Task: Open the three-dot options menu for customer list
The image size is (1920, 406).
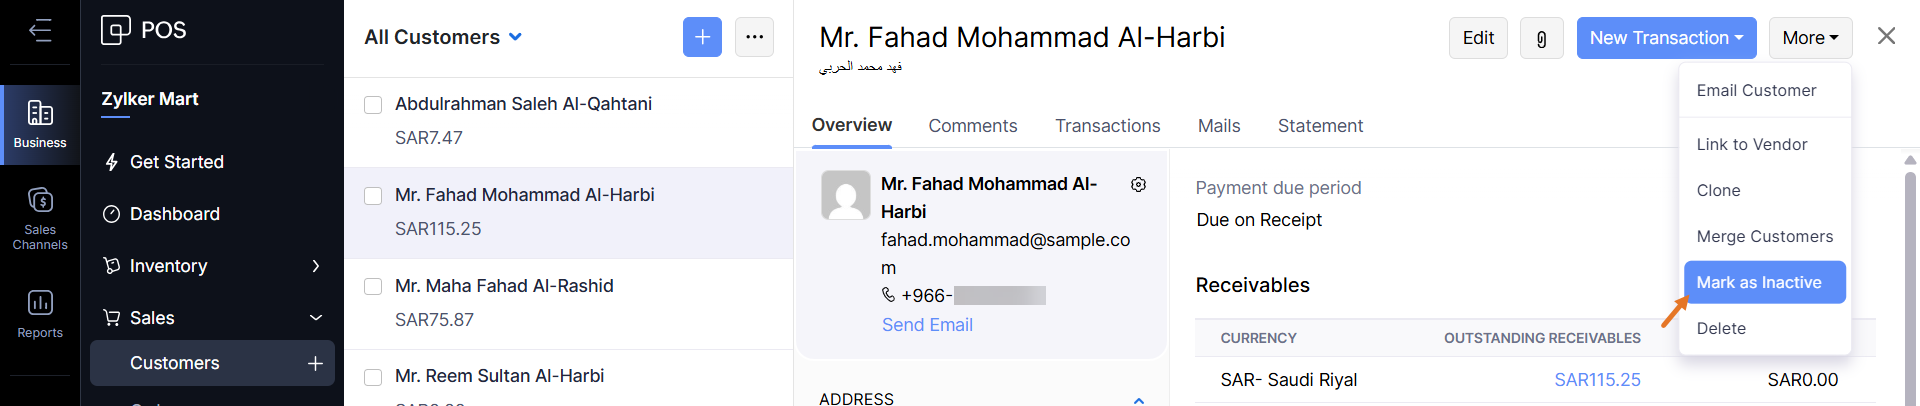Action: tap(754, 37)
